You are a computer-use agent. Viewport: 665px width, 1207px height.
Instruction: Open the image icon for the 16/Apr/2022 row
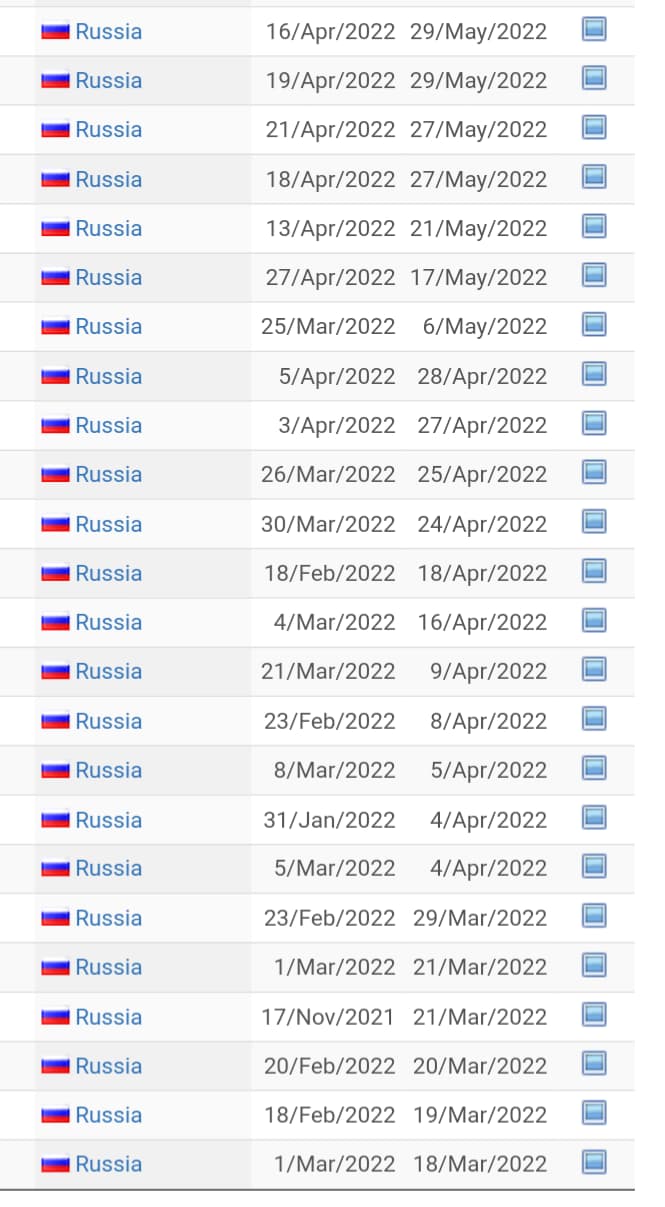594,30
